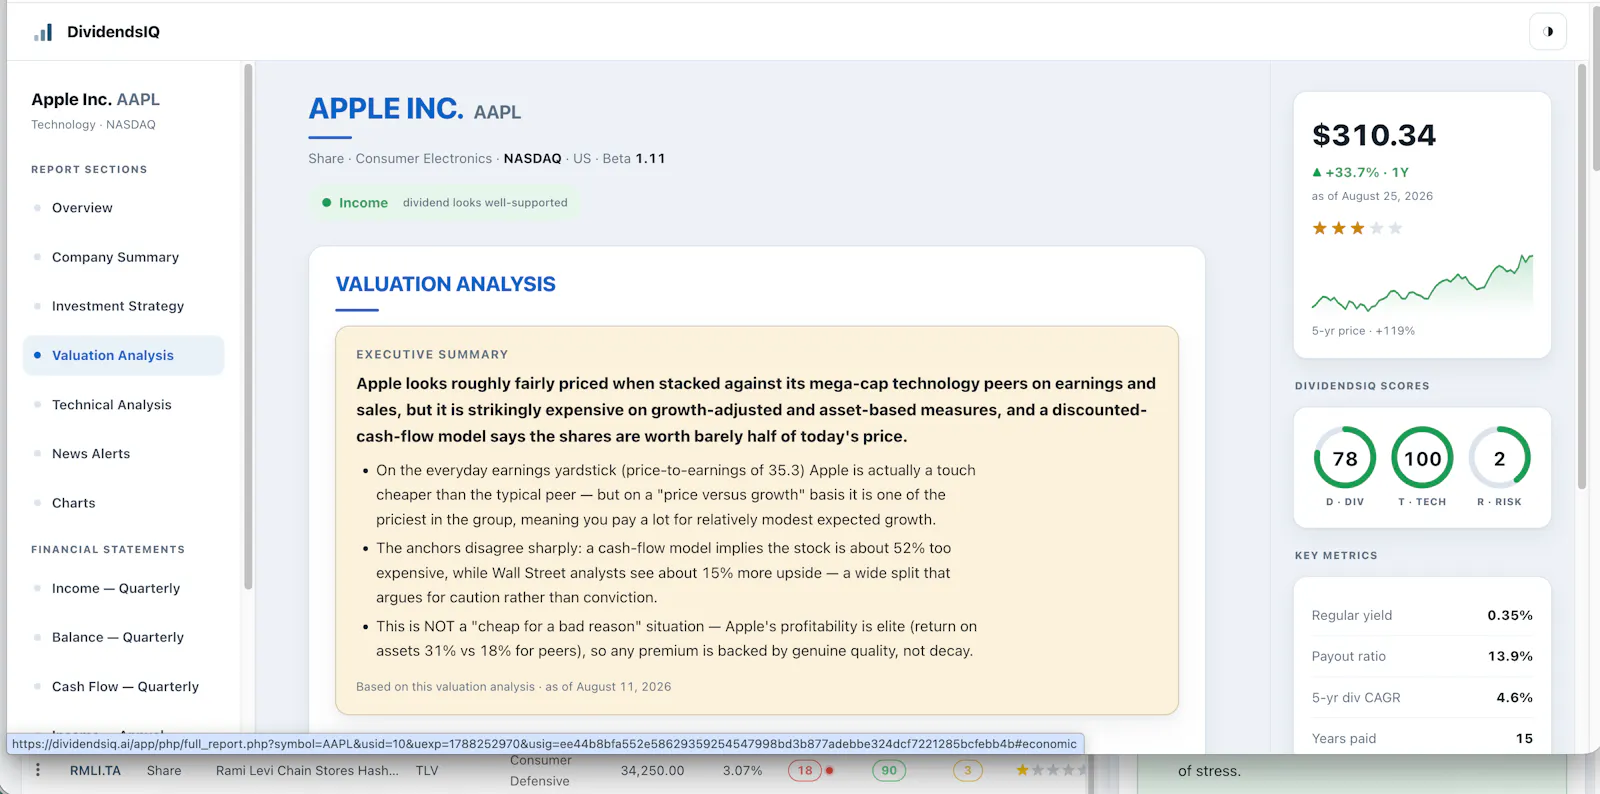Image resolution: width=1600 pixels, height=794 pixels.
Task: Click the sidebar Apple Inc. AAPL title
Action: tap(95, 100)
